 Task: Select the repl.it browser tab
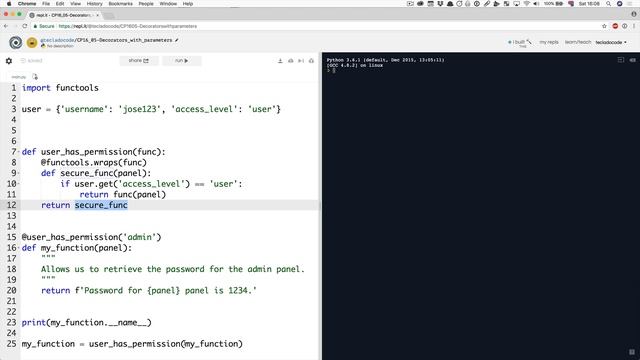[x=64, y=15]
